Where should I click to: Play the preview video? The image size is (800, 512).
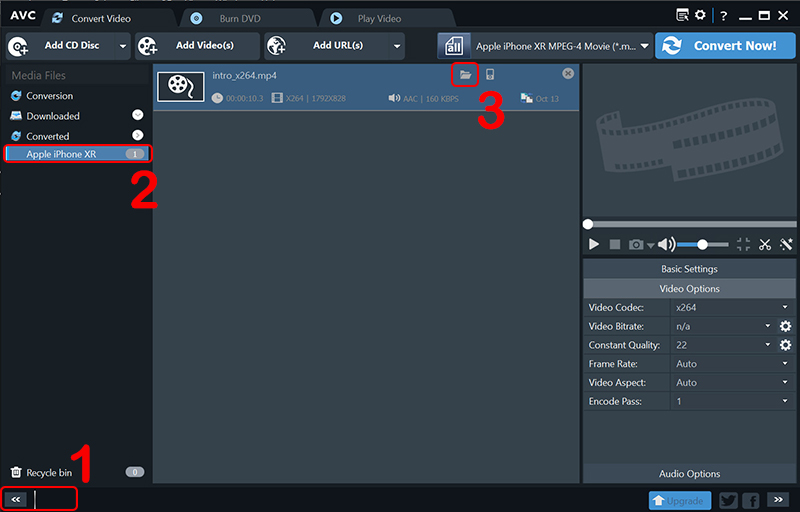point(593,244)
